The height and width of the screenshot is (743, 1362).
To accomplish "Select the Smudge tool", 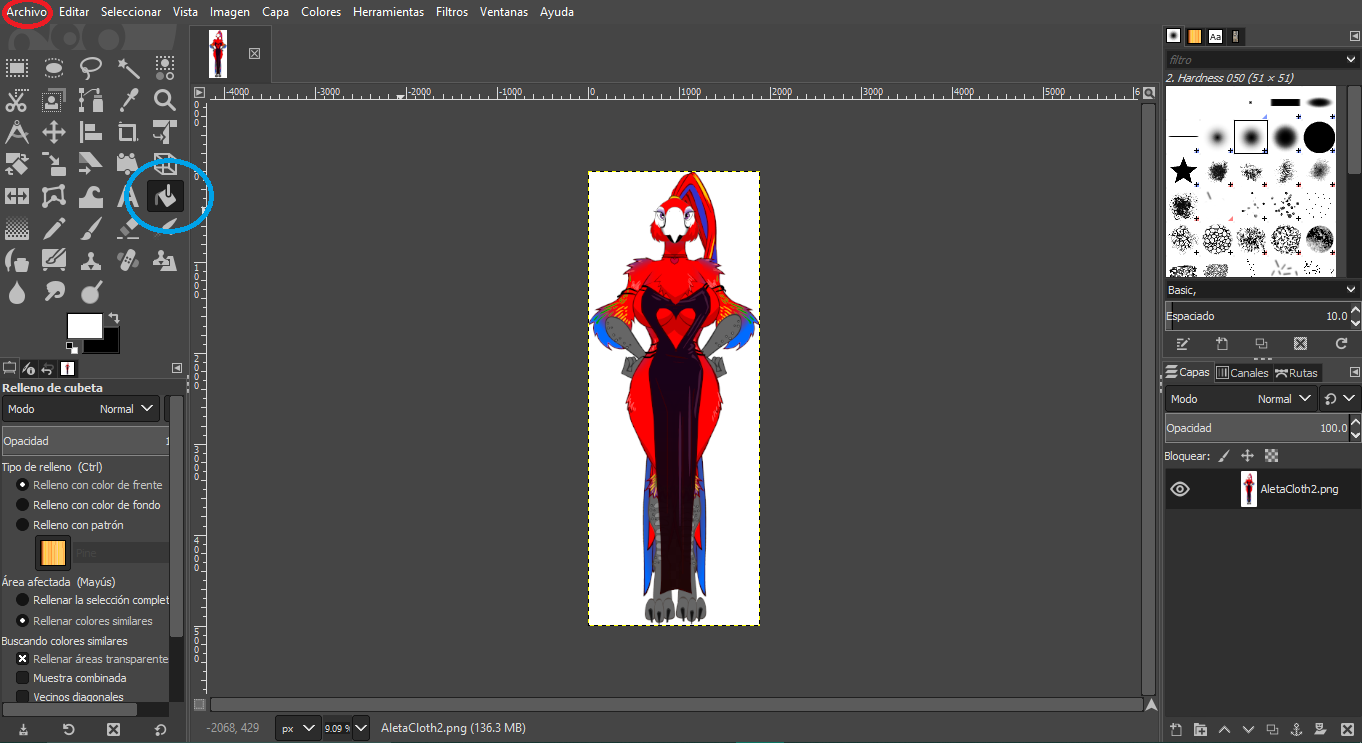I will (54, 293).
